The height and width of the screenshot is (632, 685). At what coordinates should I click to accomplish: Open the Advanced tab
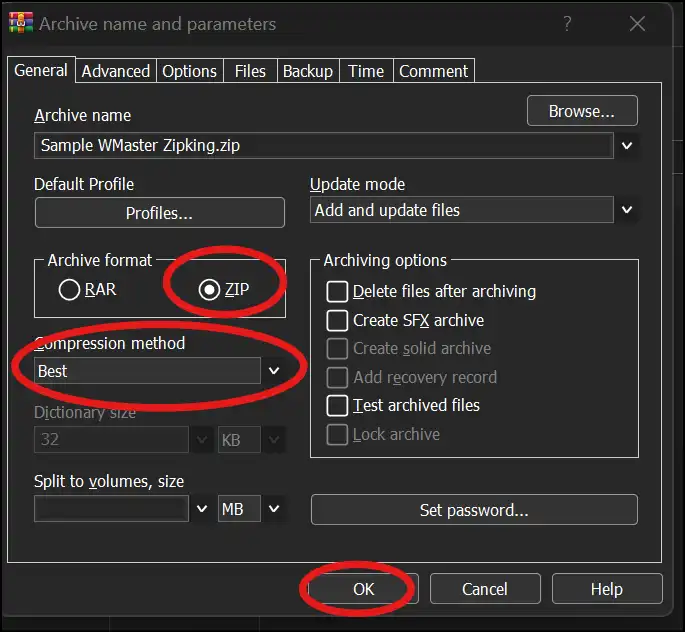click(116, 71)
